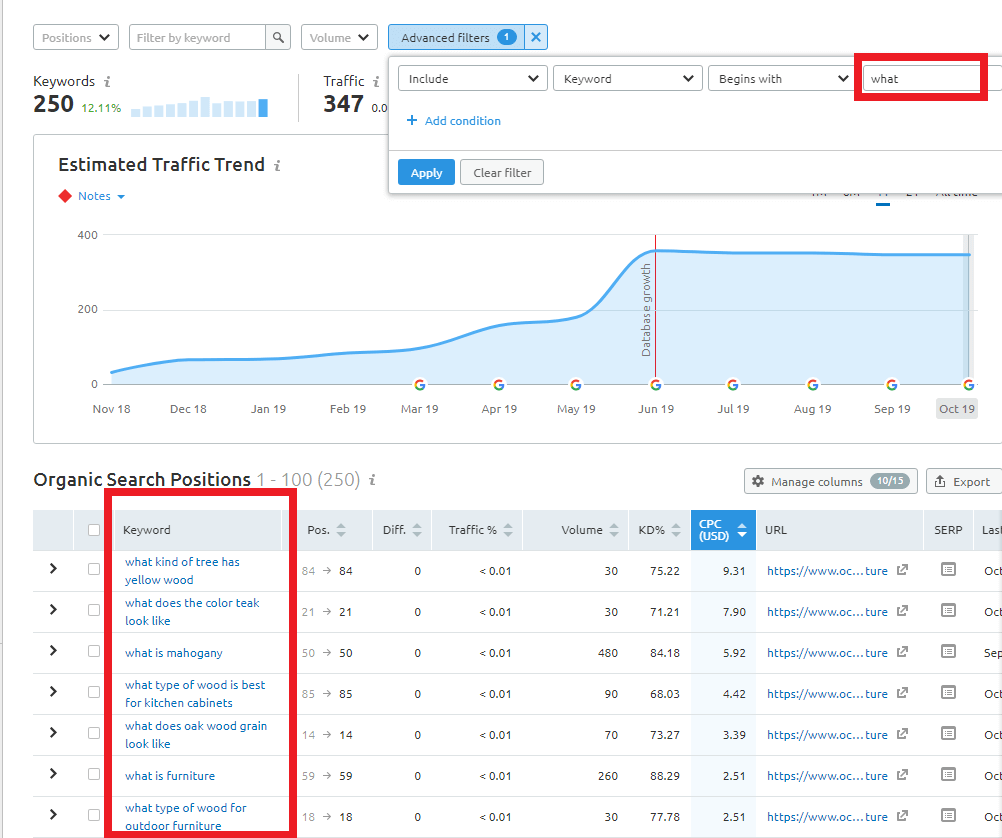This screenshot has height=838, width=1002.
Task: Check the row checkbox for "what is mahogany"
Action: (x=93, y=652)
